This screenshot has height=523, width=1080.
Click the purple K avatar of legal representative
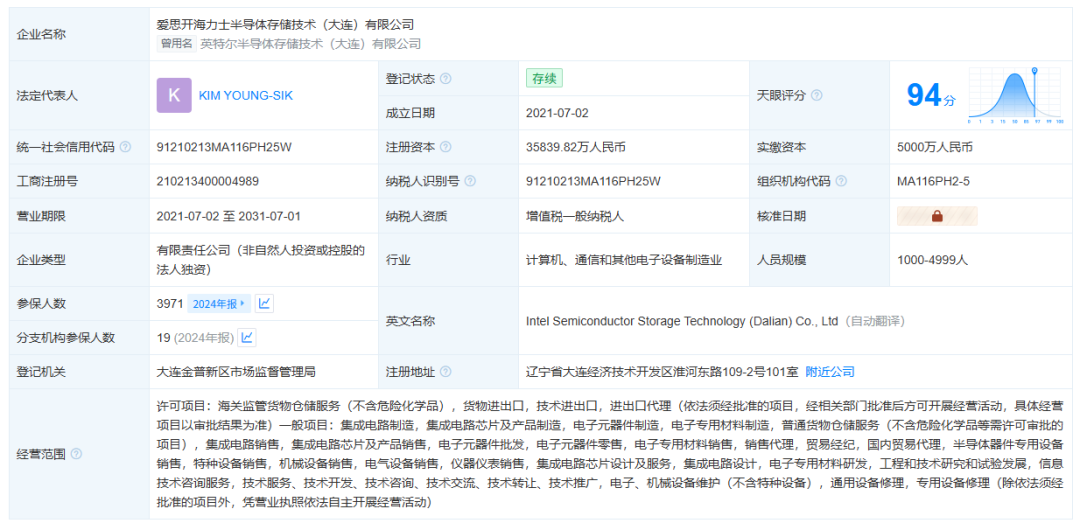click(x=174, y=96)
